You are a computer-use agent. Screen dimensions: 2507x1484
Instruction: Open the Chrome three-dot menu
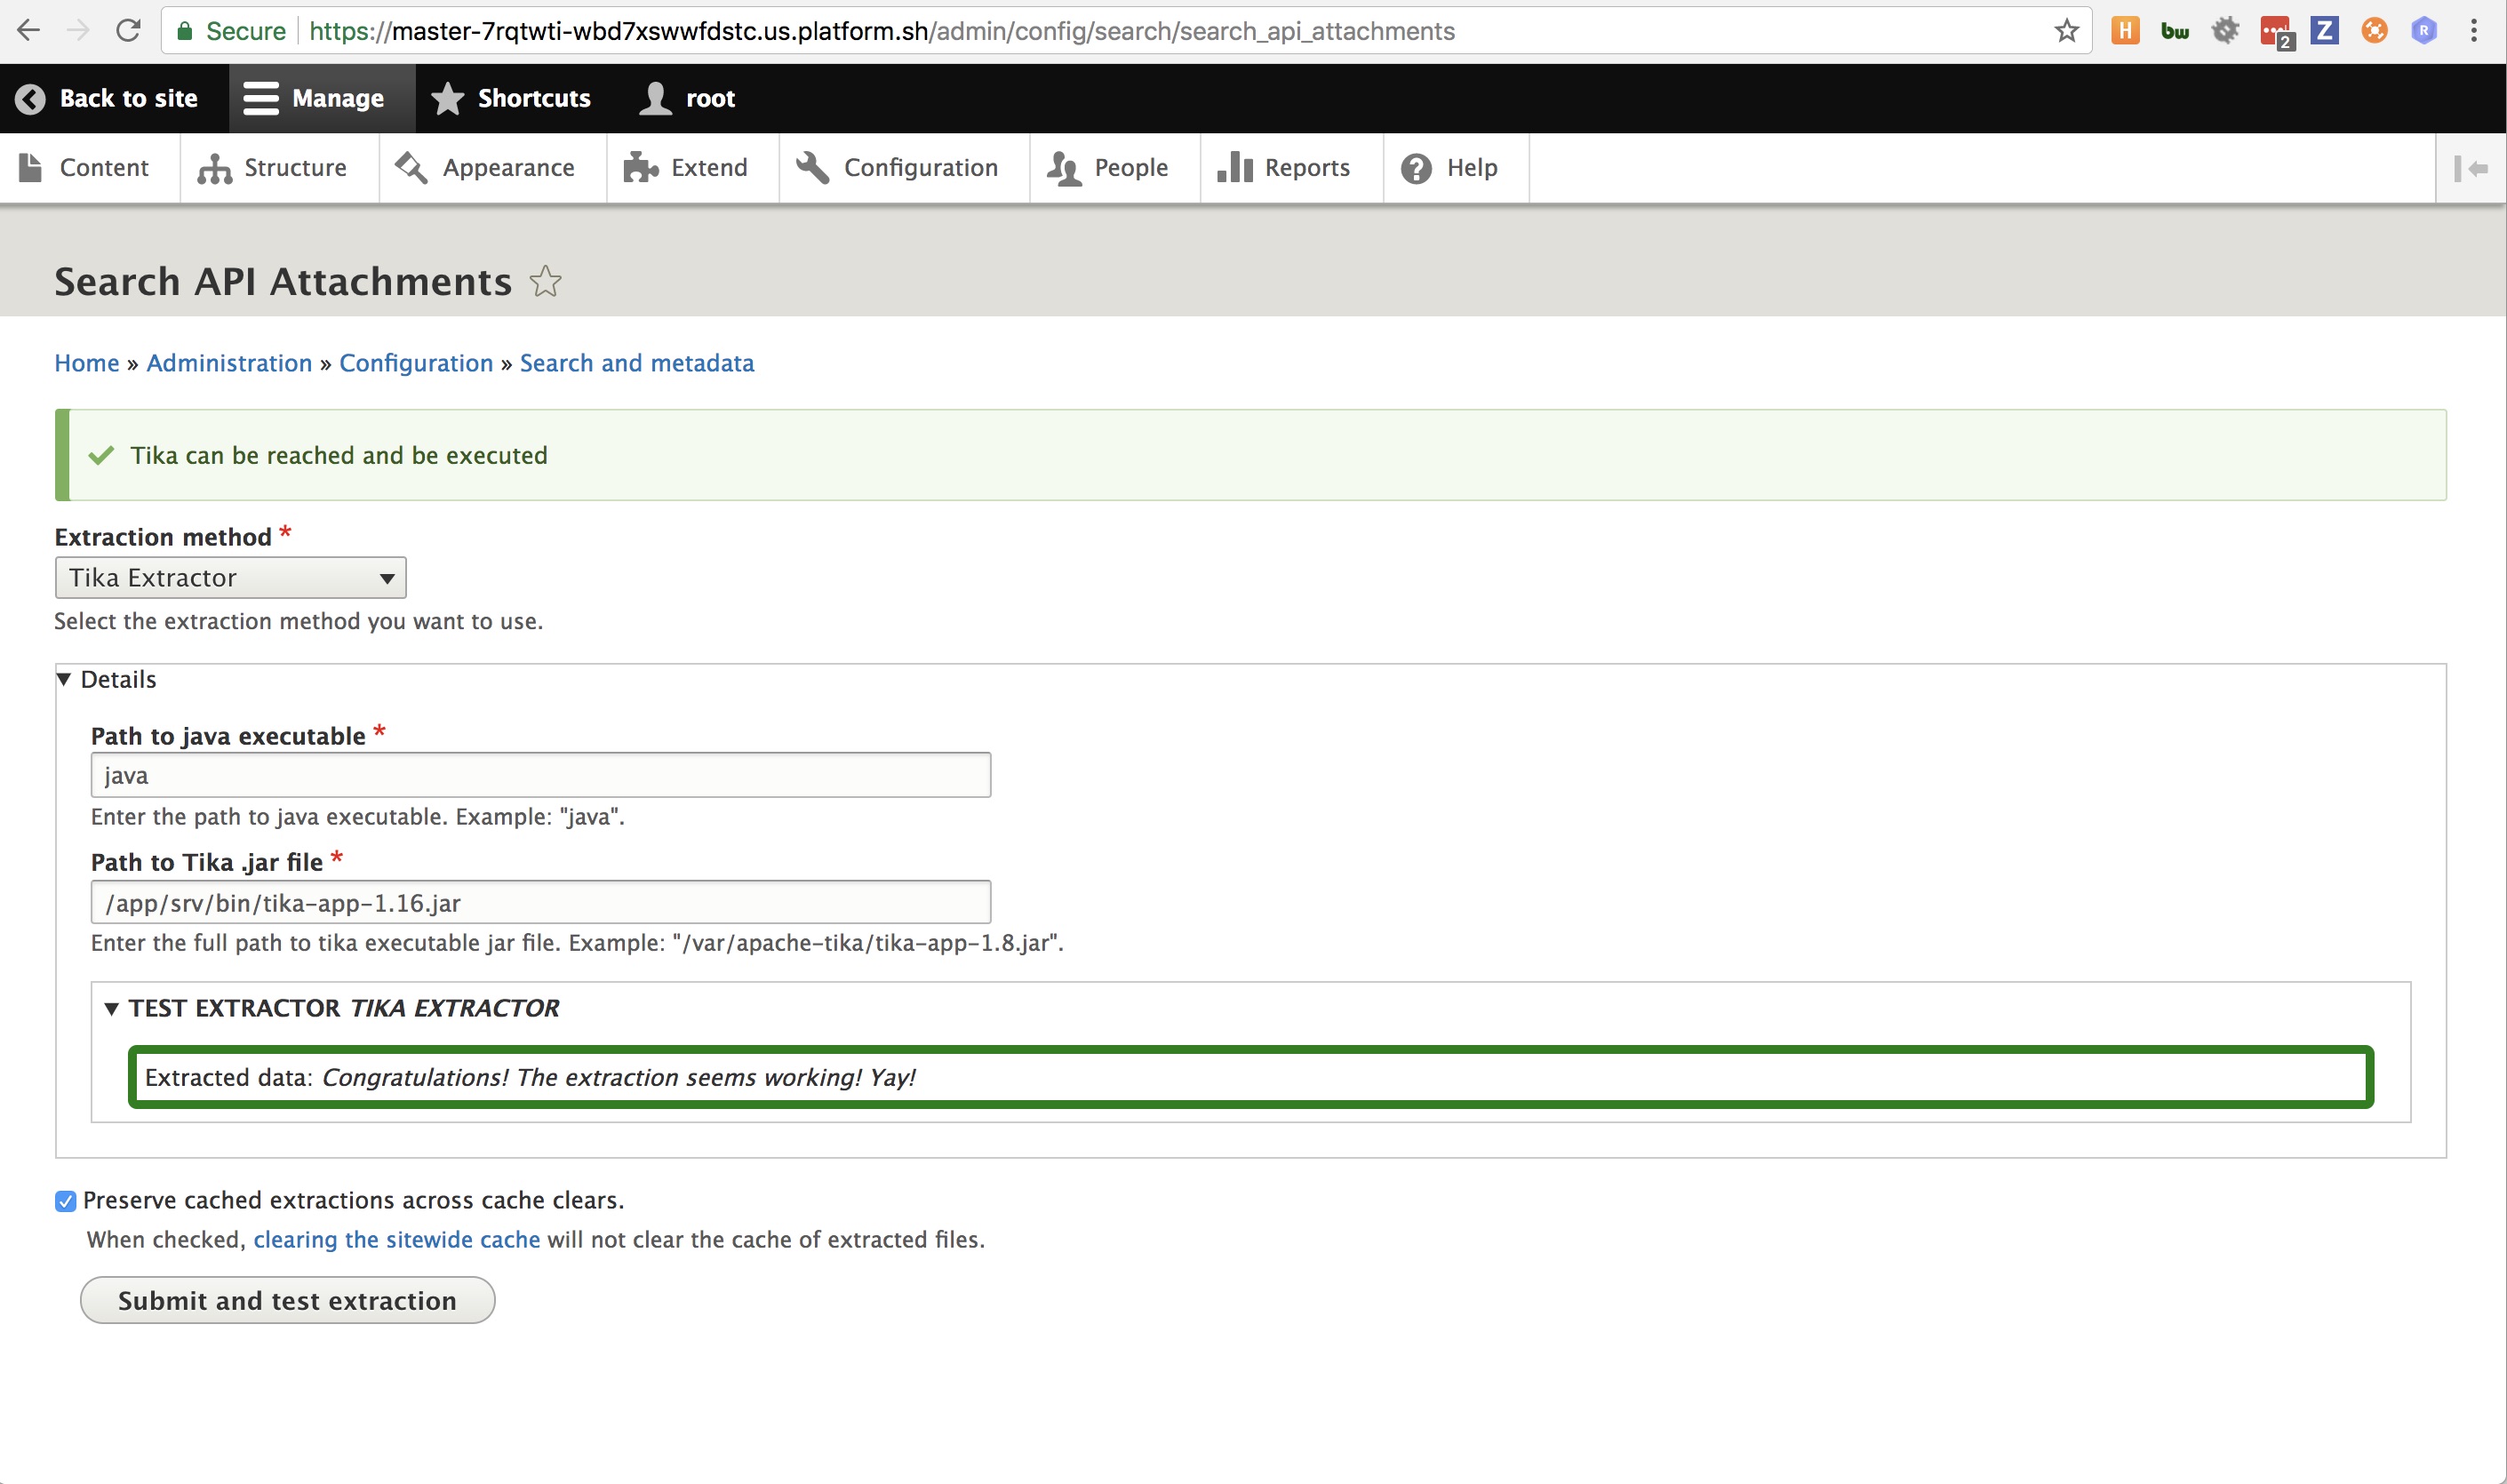[2473, 31]
